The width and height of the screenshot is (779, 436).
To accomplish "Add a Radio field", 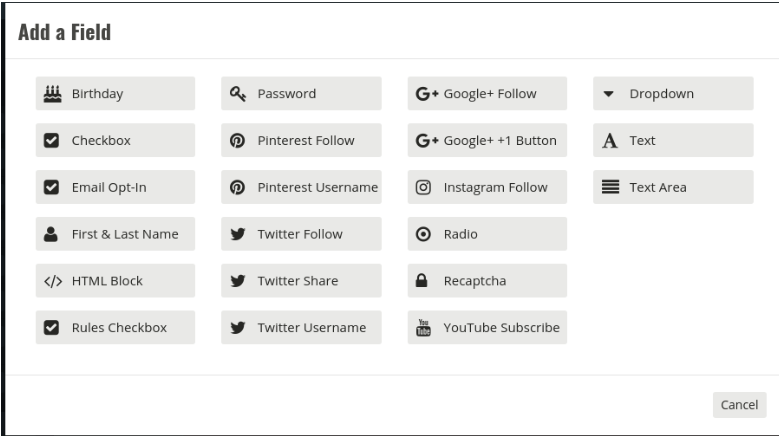I will (x=487, y=234).
